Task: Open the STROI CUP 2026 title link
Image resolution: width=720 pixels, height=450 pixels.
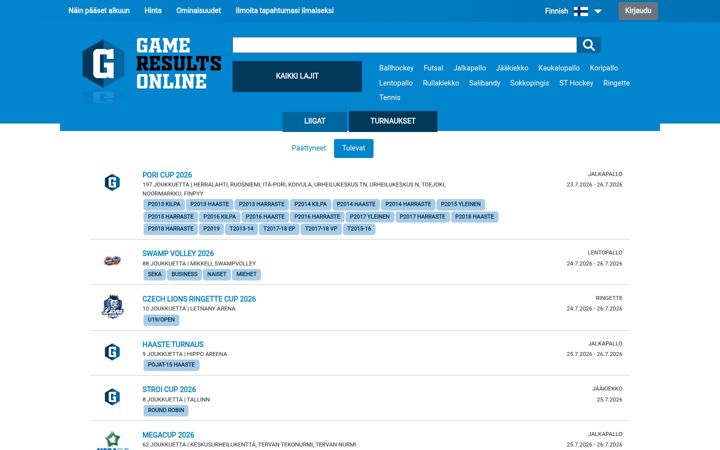Action: (169, 389)
